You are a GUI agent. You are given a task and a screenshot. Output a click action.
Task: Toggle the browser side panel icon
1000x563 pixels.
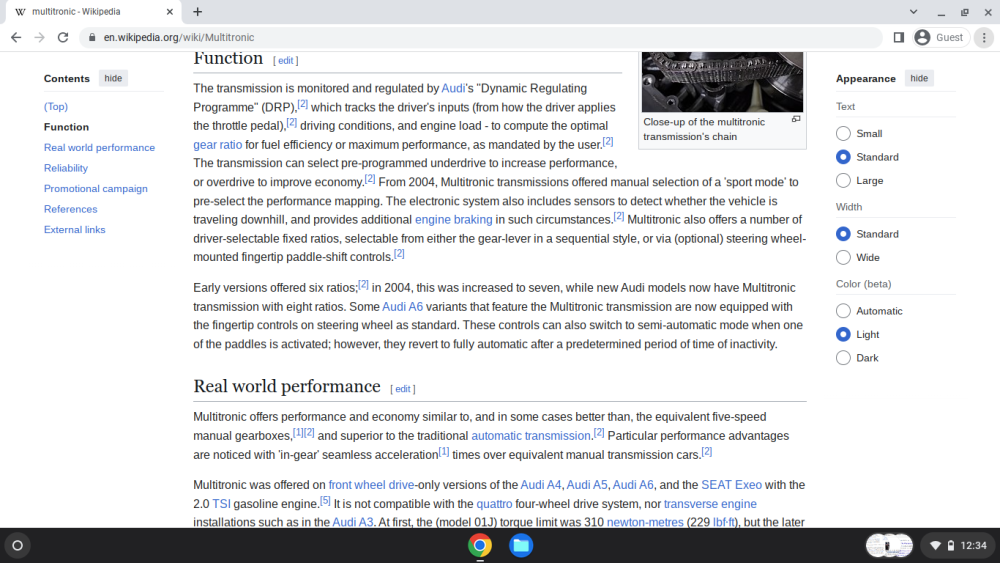click(899, 38)
